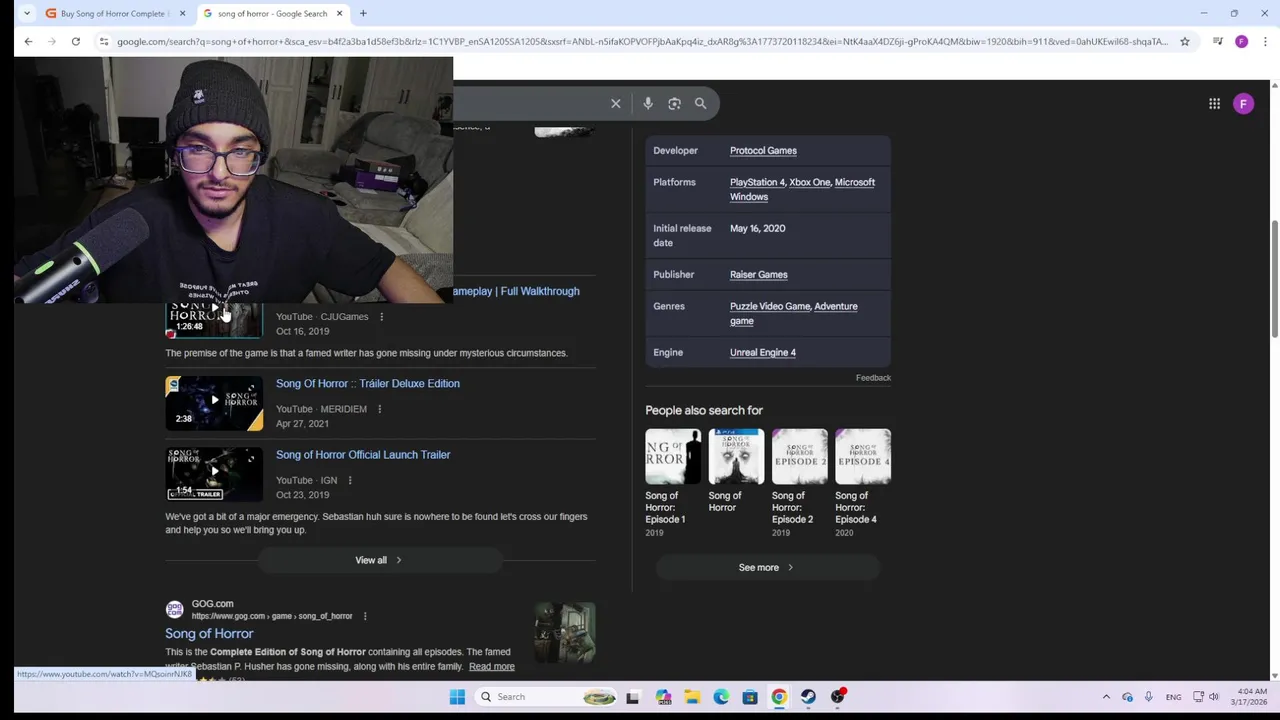Open Unreal Engine 4 link
The width and height of the screenshot is (1280, 720).
coord(763,352)
